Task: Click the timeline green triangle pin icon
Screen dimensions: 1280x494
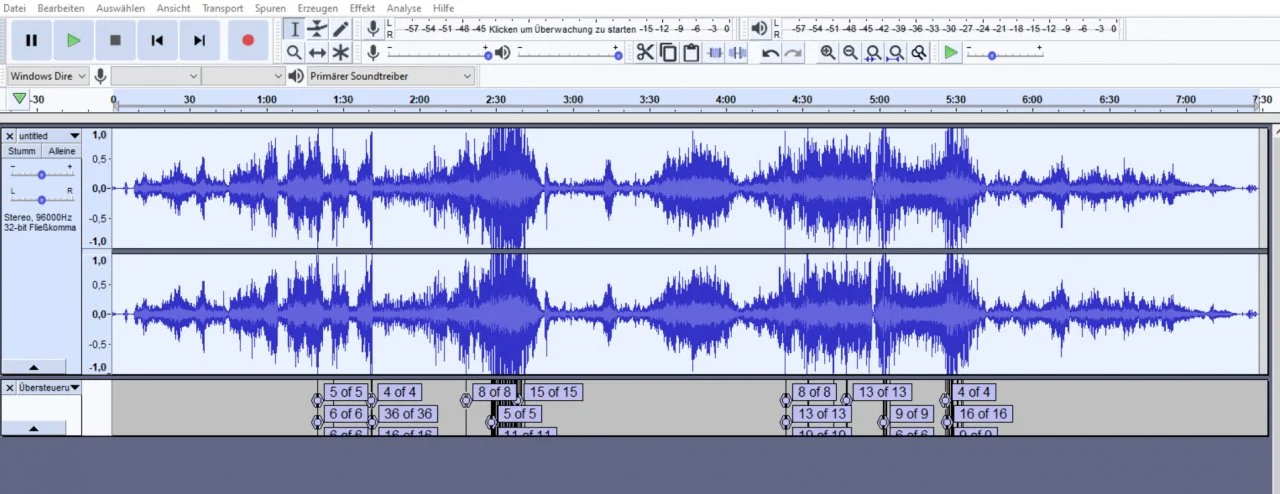Action: click(19, 99)
